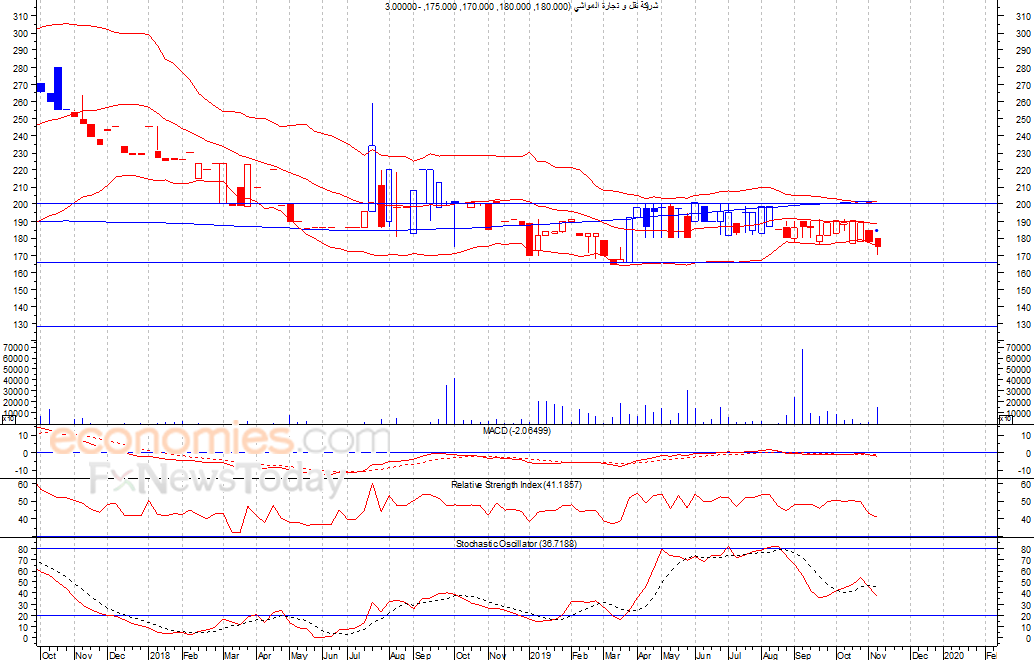Image resolution: width=1034 pixels, height=660 pixels.
Task: Click 130 on the right price axis
Action: click(1023, 325)
